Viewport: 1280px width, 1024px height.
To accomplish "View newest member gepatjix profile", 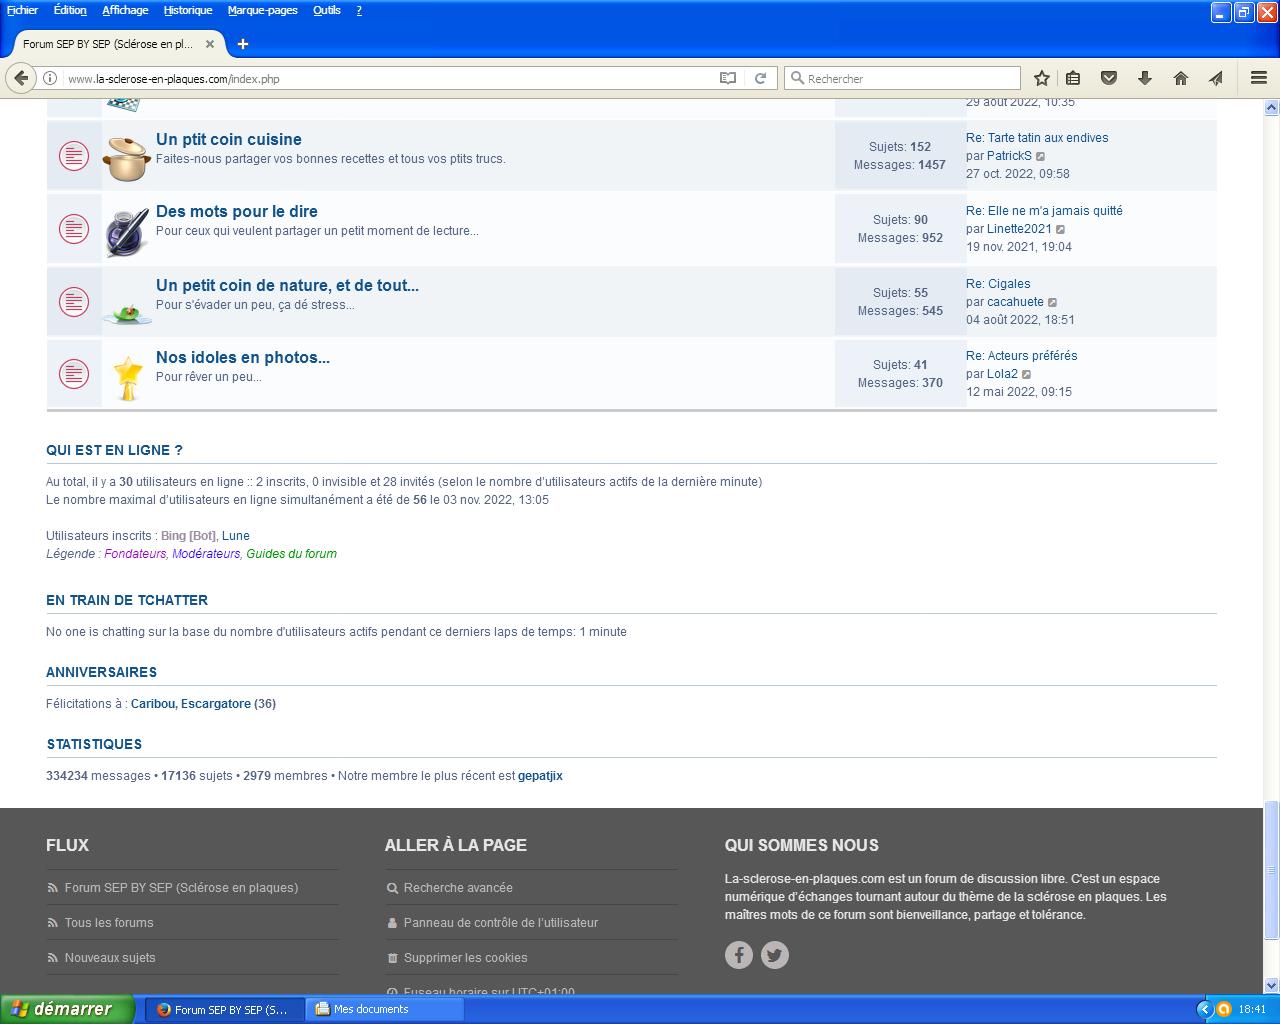I will [540, 776].
